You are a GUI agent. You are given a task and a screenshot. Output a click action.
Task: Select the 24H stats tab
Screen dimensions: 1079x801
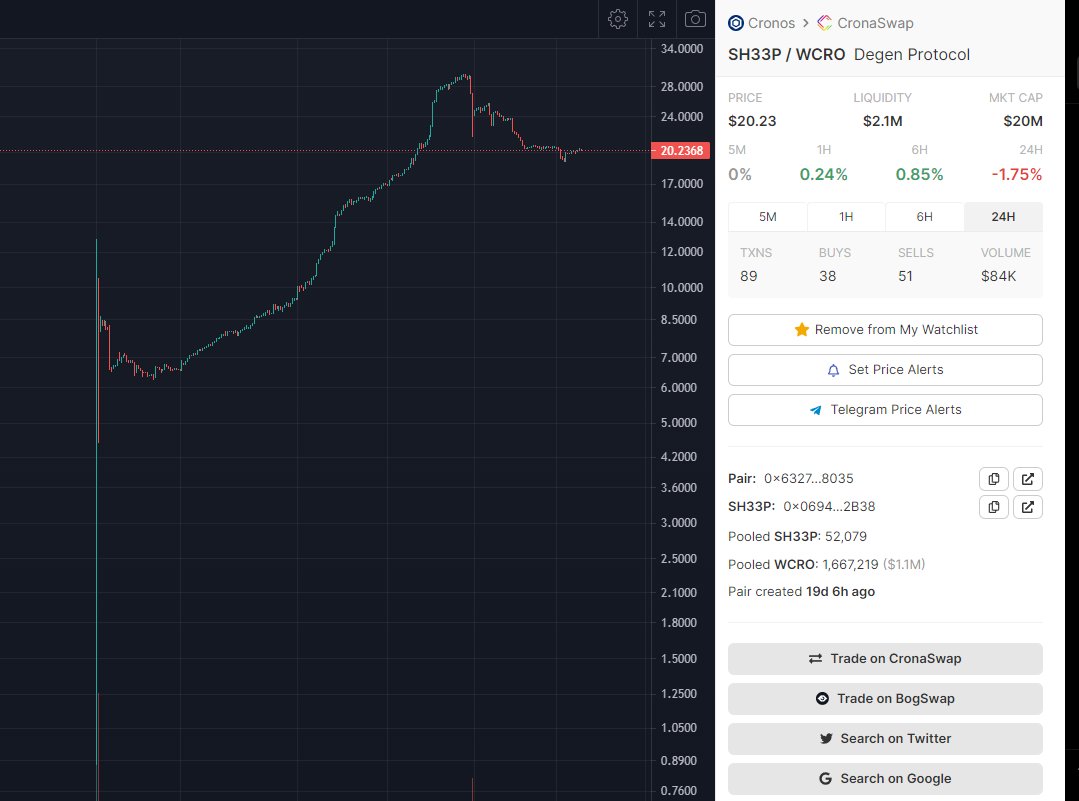pos(1003,217)
